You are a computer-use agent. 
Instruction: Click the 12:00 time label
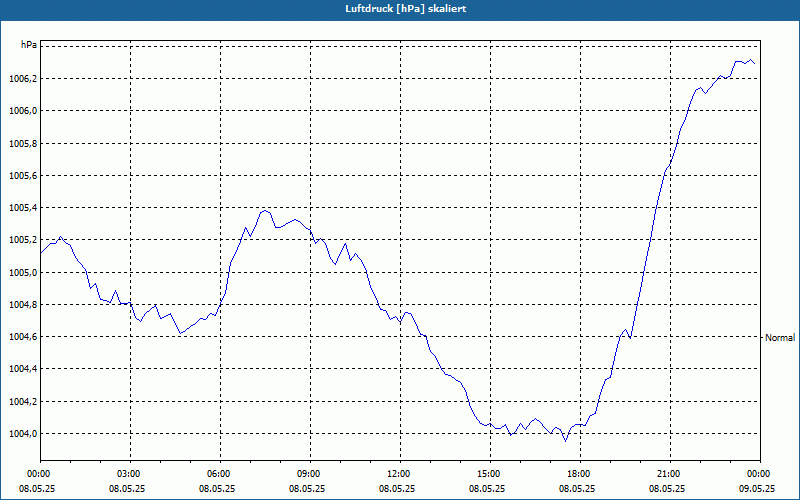[x=400, y=473]
